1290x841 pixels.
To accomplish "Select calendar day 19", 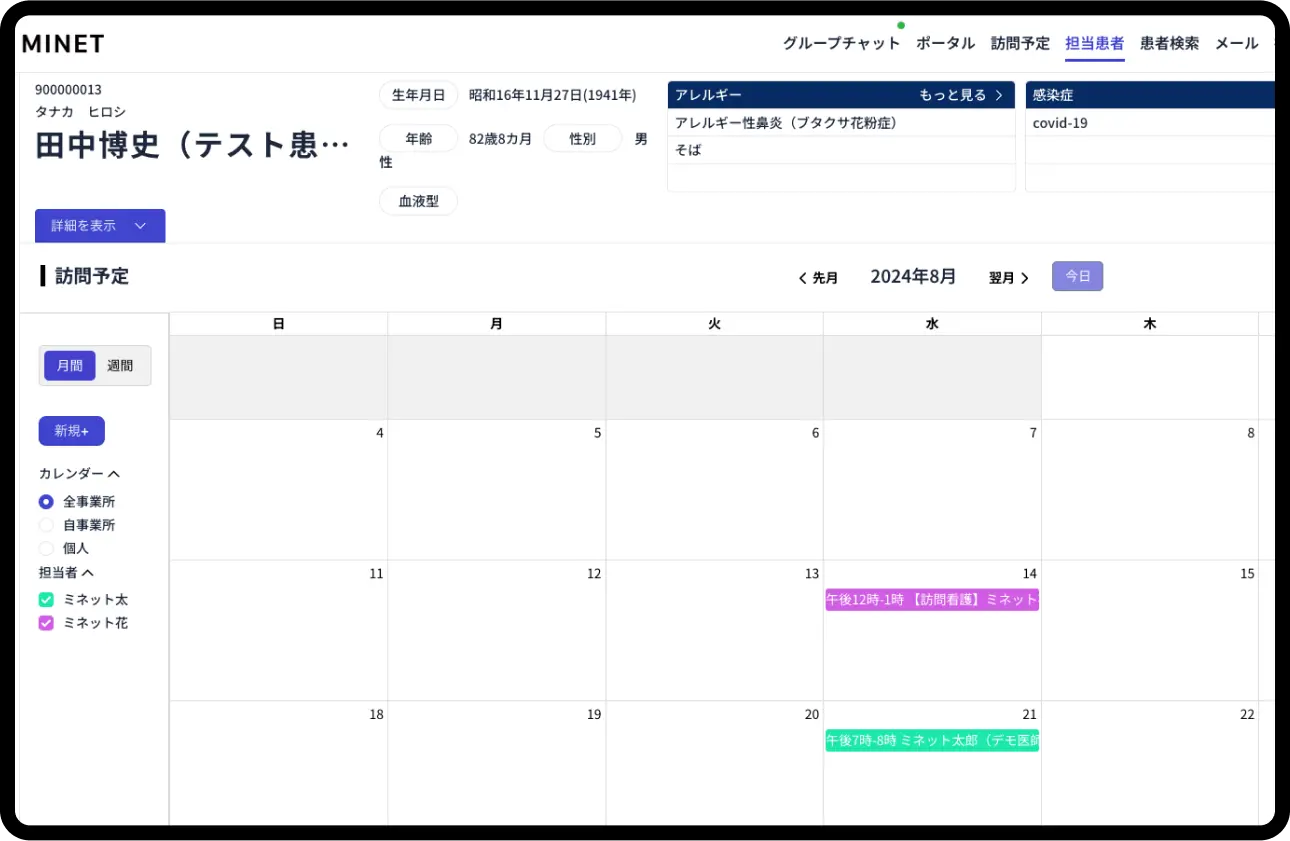I will (x=496, y=765).
